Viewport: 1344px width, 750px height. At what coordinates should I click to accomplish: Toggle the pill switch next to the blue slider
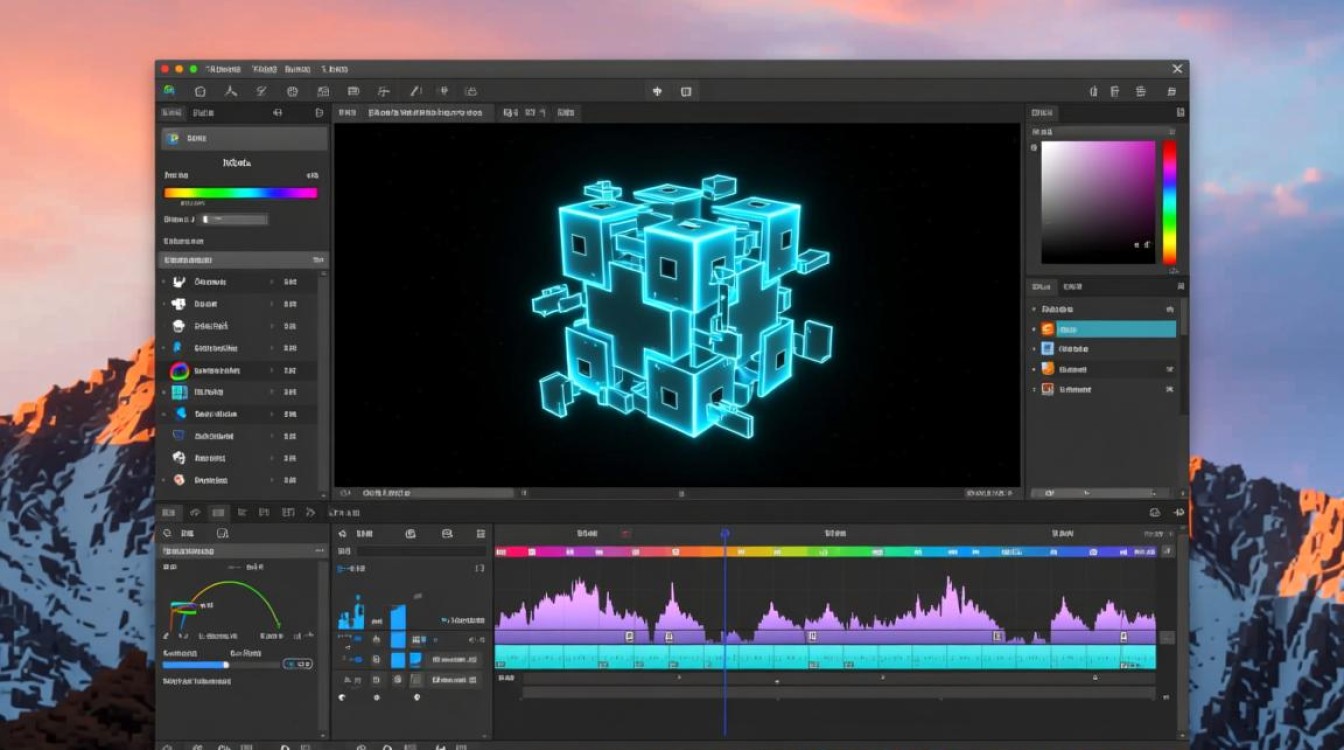pyautogui.click(x=297, y=663)
